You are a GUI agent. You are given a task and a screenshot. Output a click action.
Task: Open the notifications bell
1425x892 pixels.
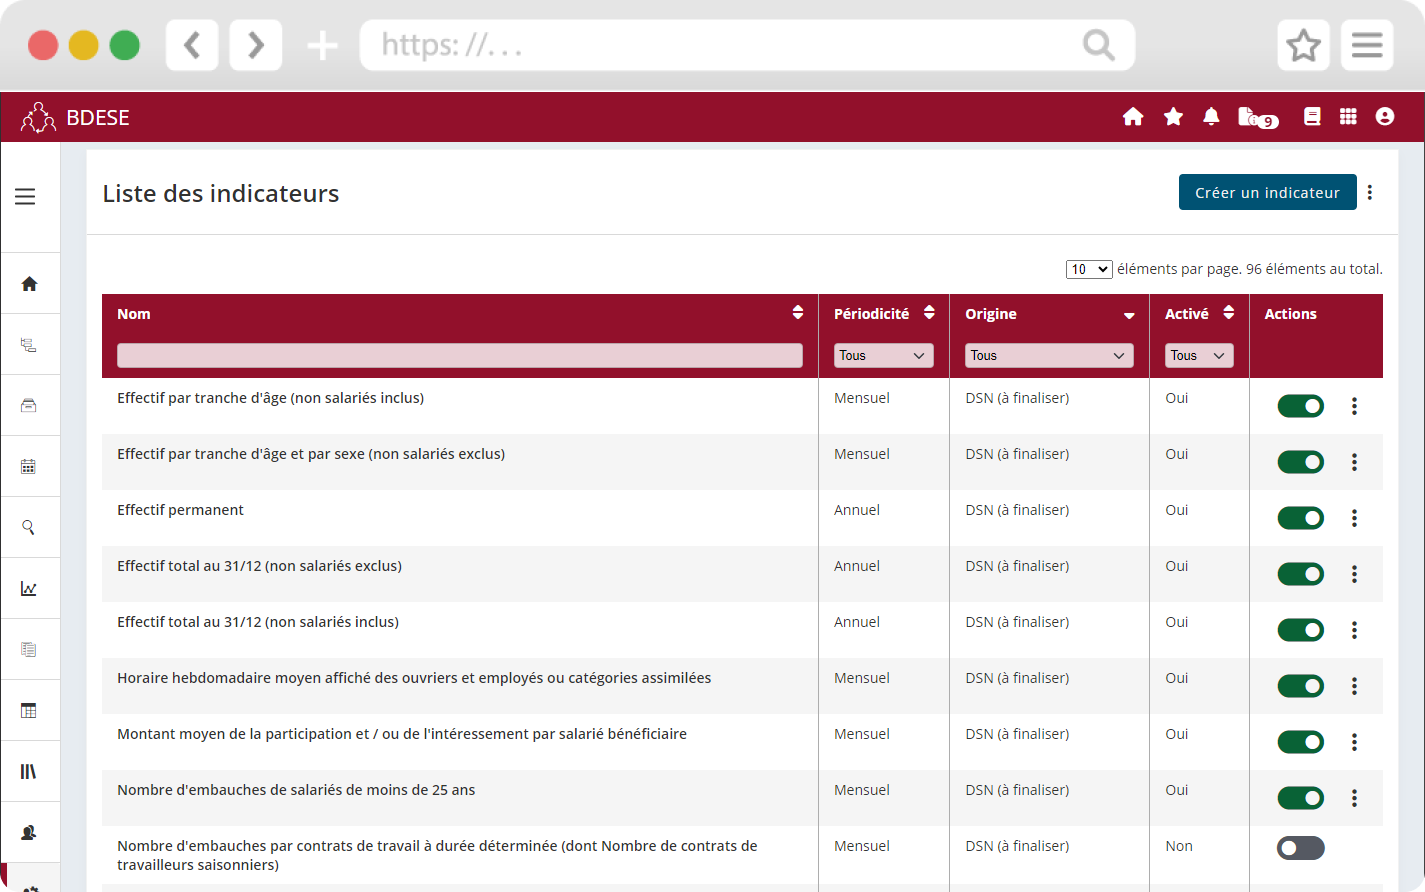click(1211, 117)
